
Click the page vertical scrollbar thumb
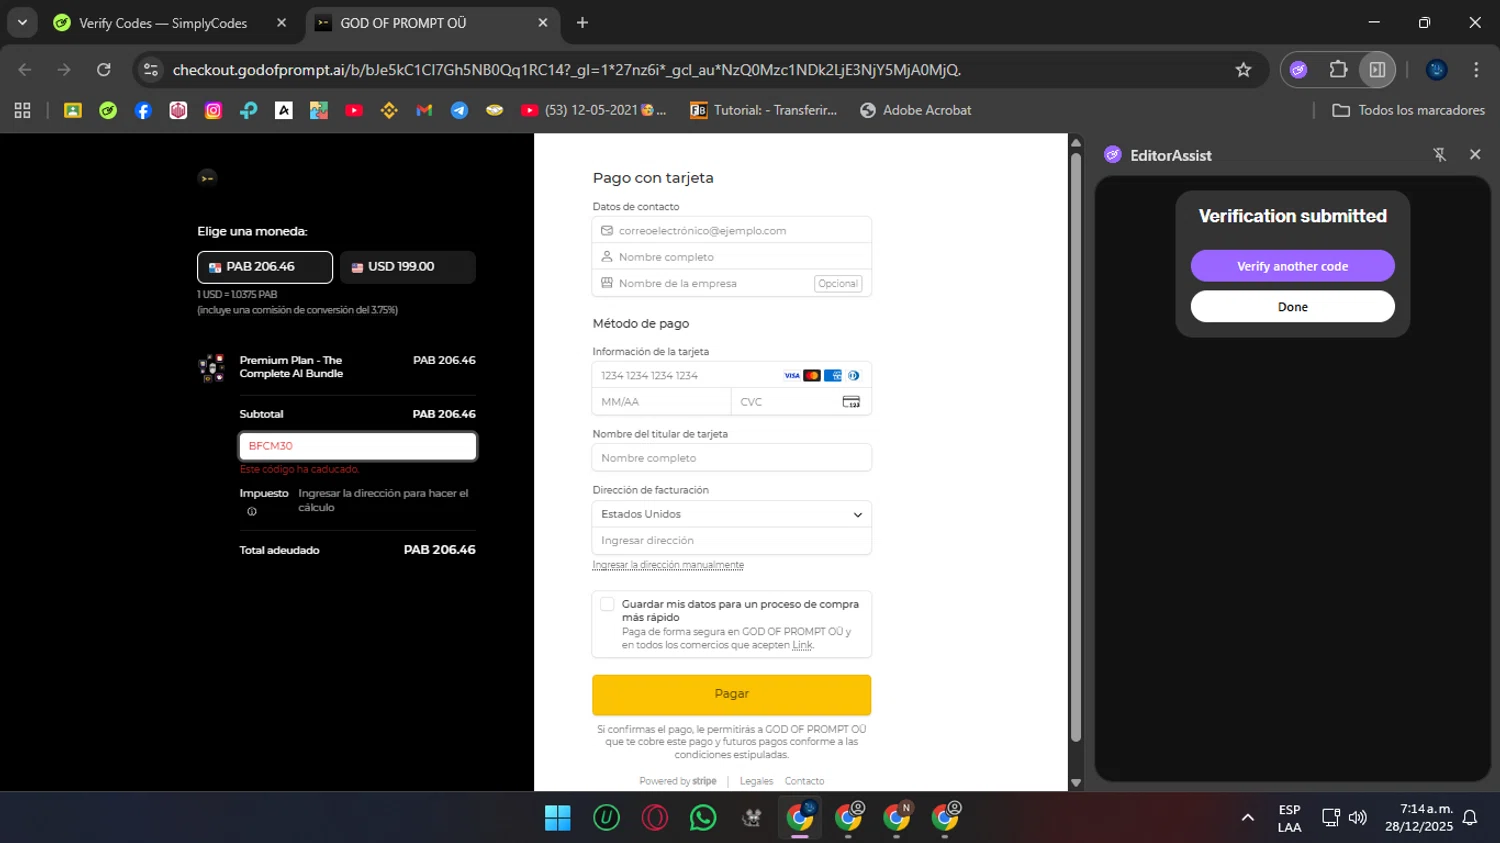(x=1076, y=445)
